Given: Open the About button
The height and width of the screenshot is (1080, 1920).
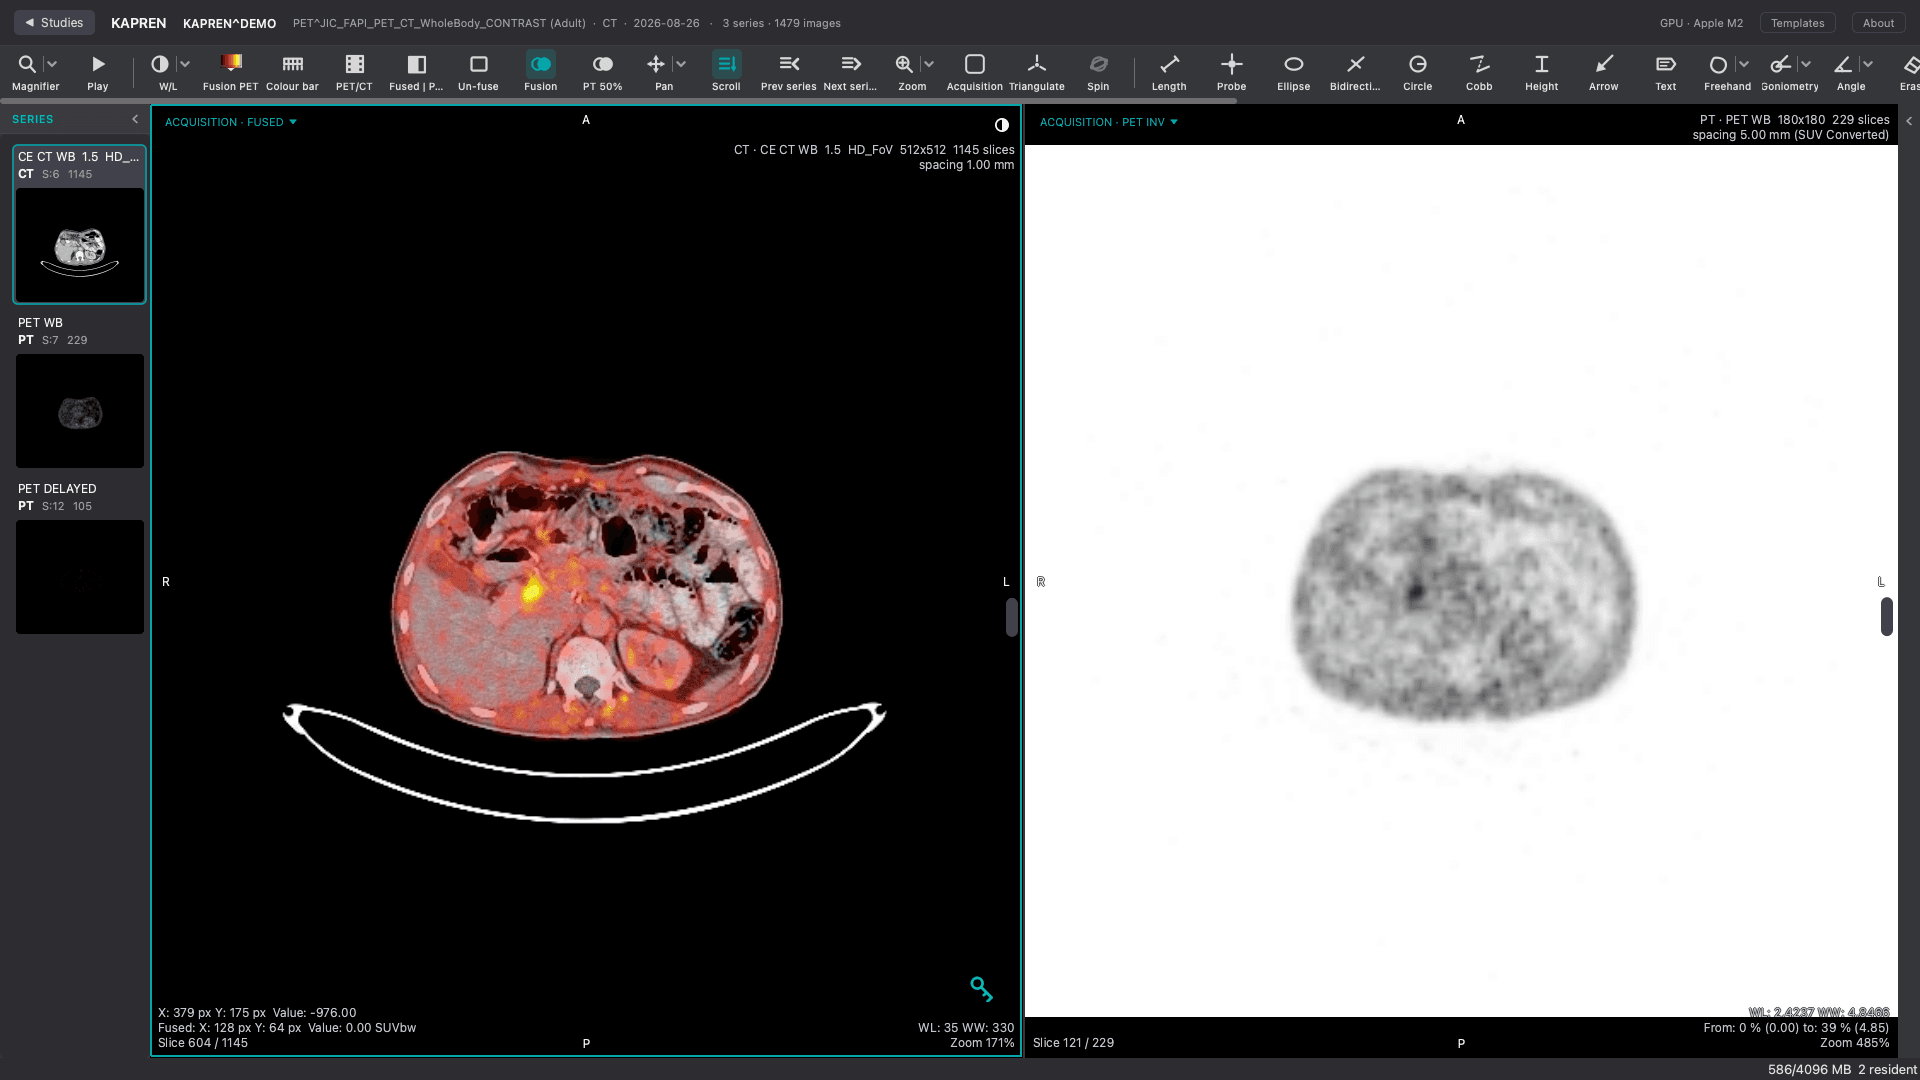Looking at the screenshot, I should tap(1878, 23).
